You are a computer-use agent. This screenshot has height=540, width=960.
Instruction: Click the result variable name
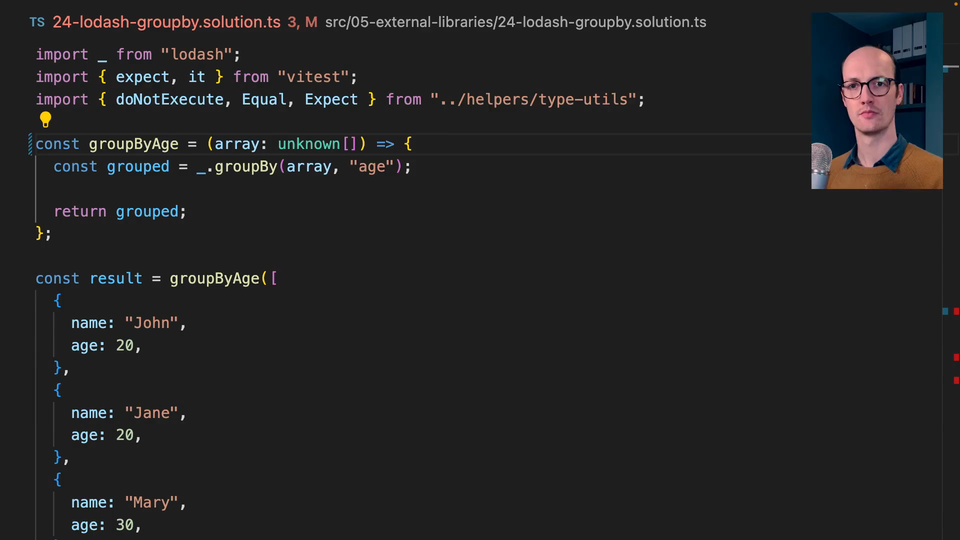pos(116,278)
